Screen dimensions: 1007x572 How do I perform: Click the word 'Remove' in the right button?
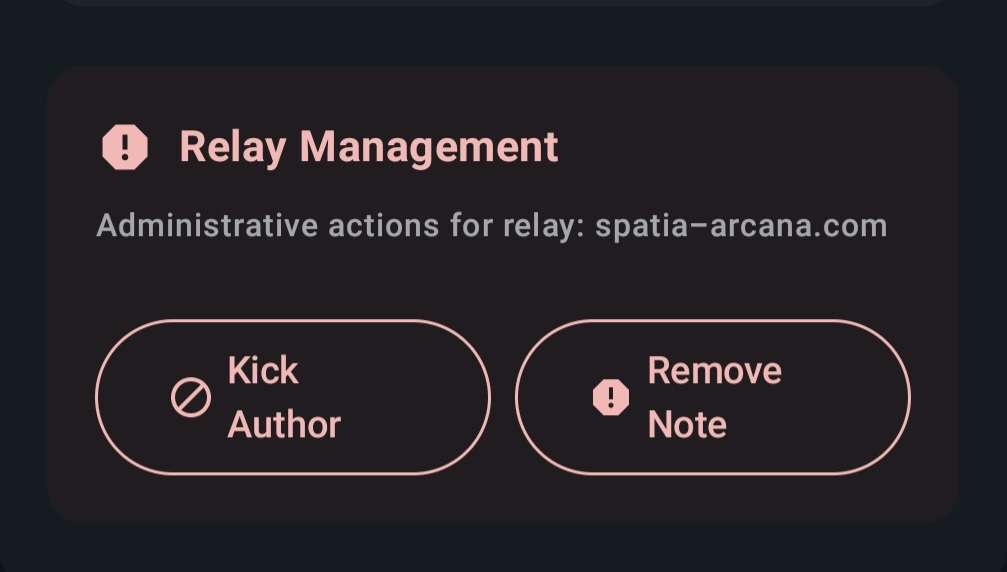(x=714, y=371)
